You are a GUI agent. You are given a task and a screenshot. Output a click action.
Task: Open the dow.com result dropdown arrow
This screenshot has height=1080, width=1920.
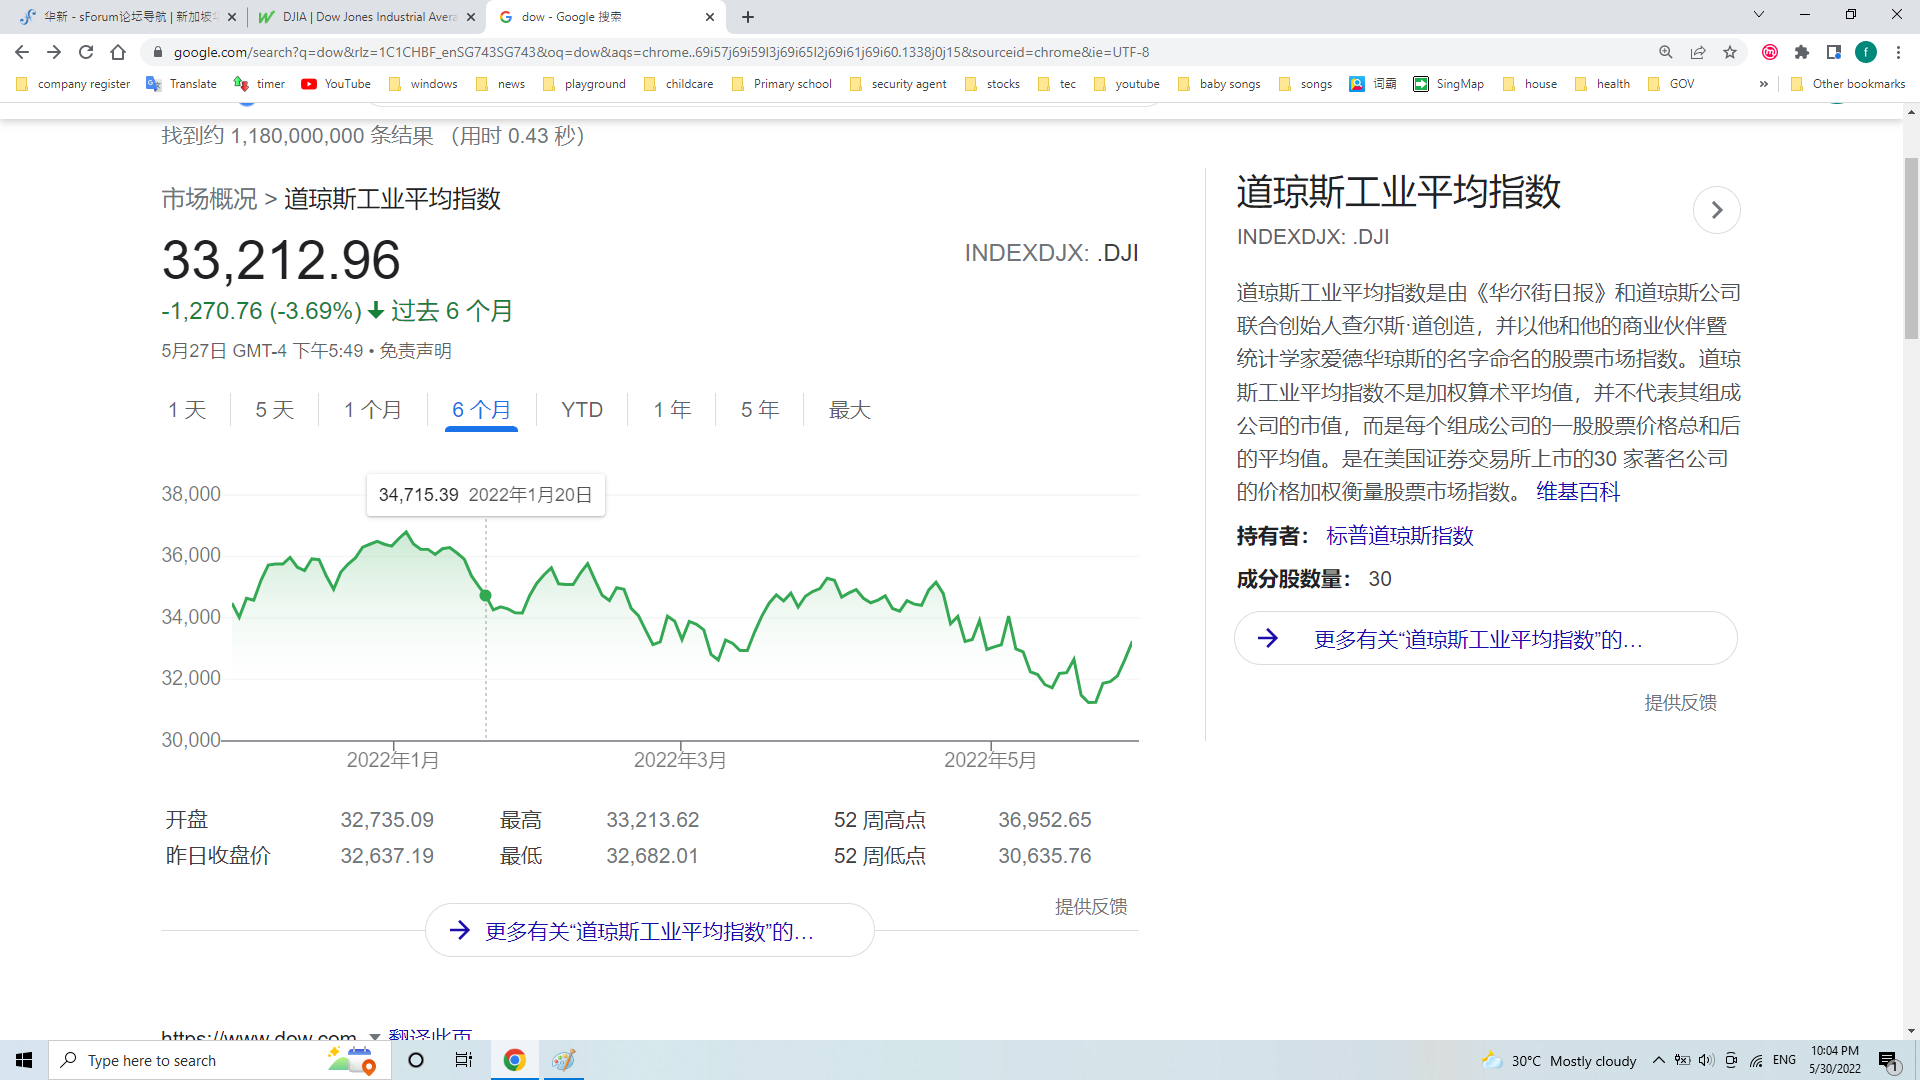click(x=374, y=1036)
